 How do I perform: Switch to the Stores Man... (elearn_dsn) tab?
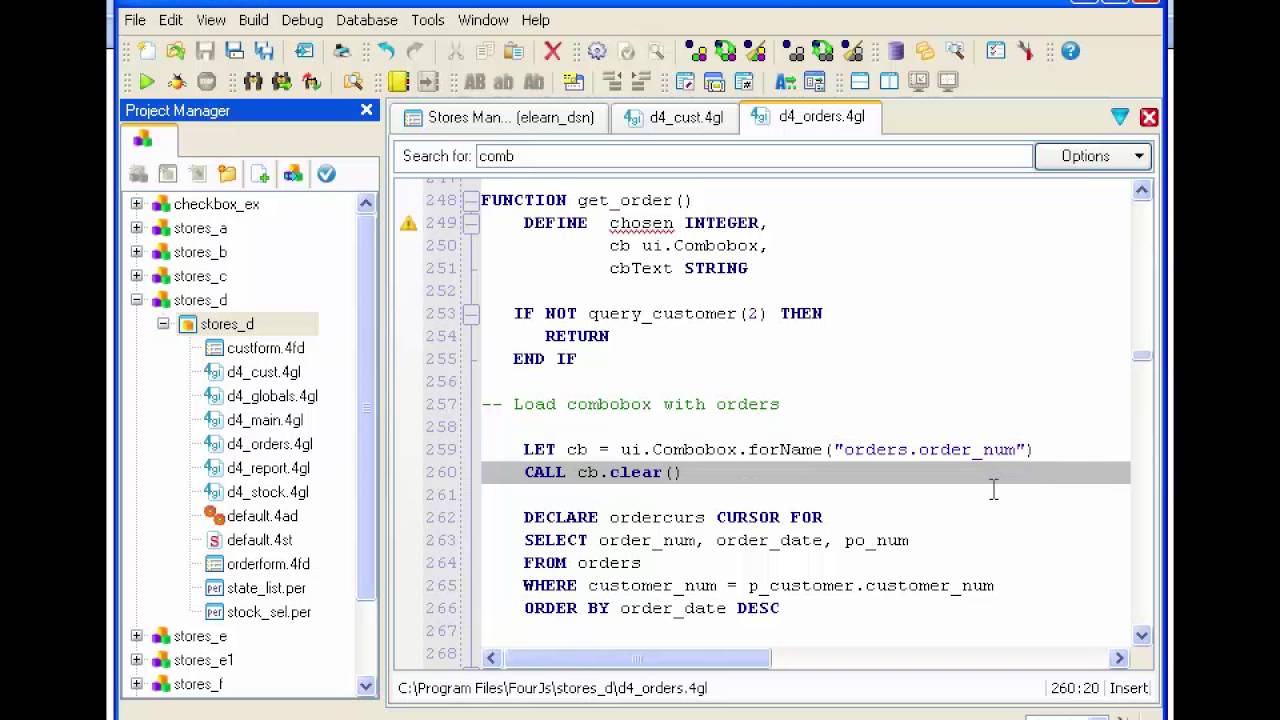pos(499,118)
